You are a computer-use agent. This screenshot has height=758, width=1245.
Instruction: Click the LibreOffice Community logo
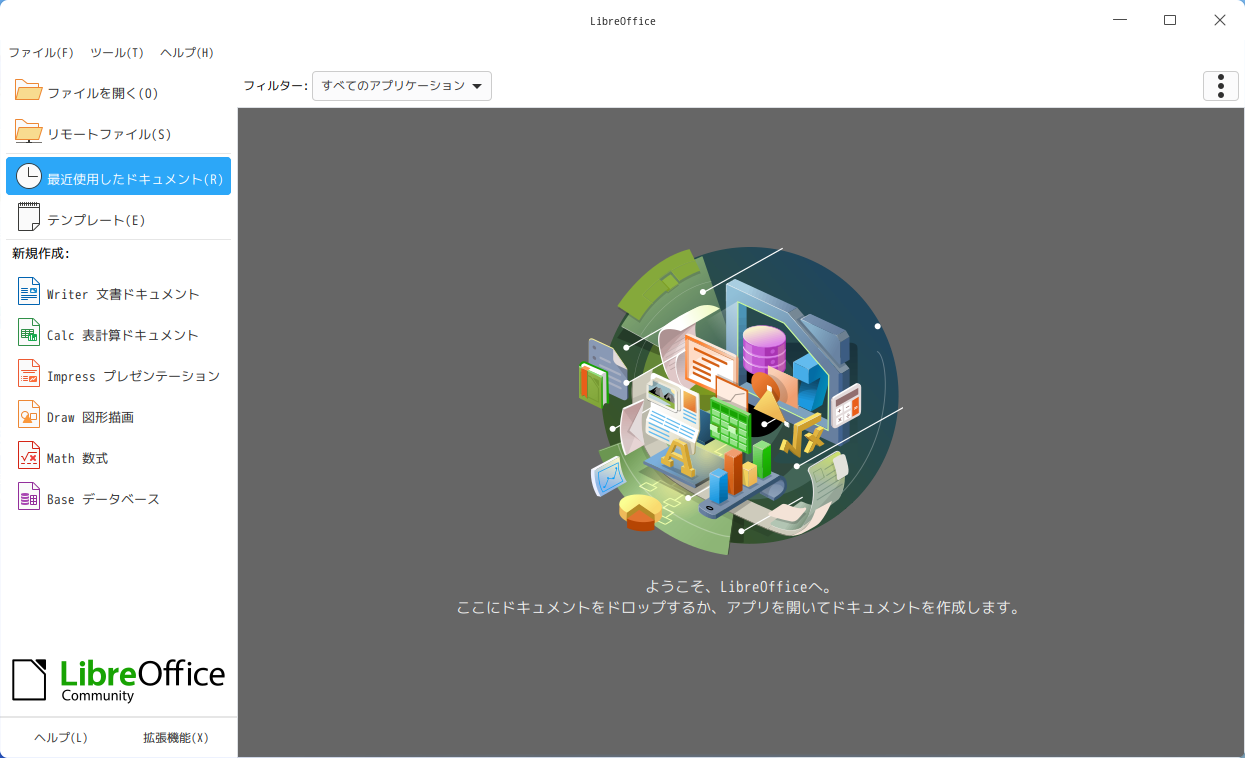[118, 680]
